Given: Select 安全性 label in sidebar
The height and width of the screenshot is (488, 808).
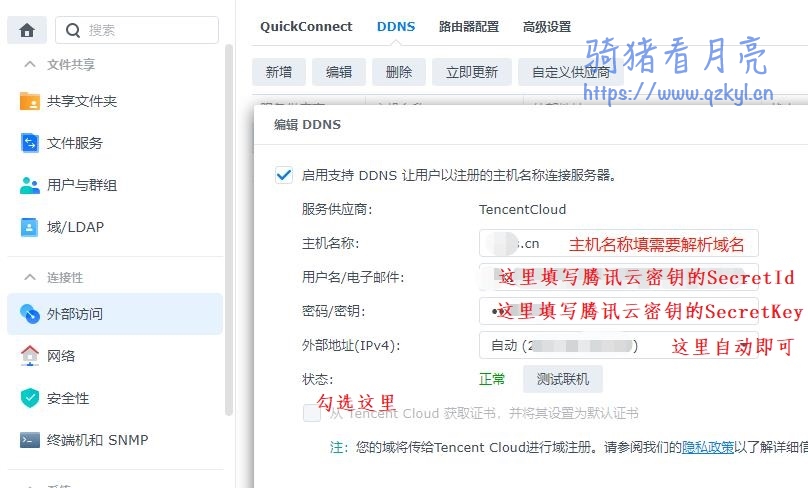Looking at the screenshot, I should click(68, 398).
